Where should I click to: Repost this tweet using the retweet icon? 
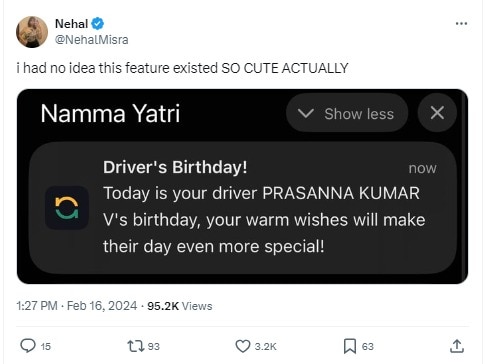pos(136,346)
